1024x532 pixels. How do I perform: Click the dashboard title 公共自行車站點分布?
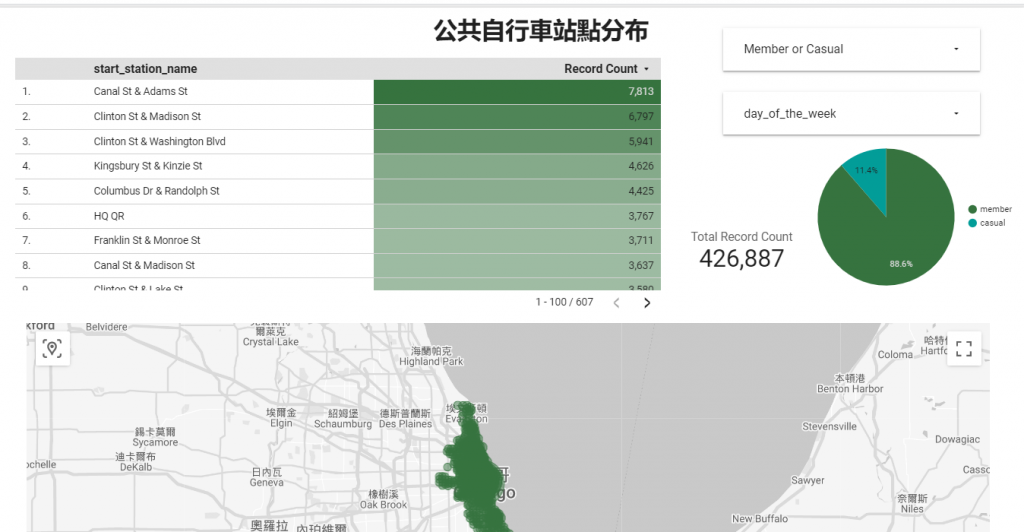click(541, 31)
